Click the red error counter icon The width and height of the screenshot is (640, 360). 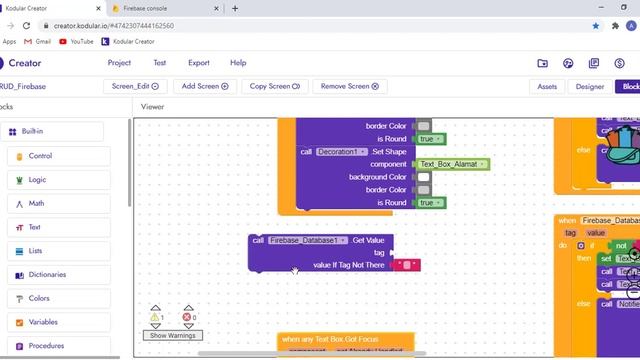pos(187,317)
